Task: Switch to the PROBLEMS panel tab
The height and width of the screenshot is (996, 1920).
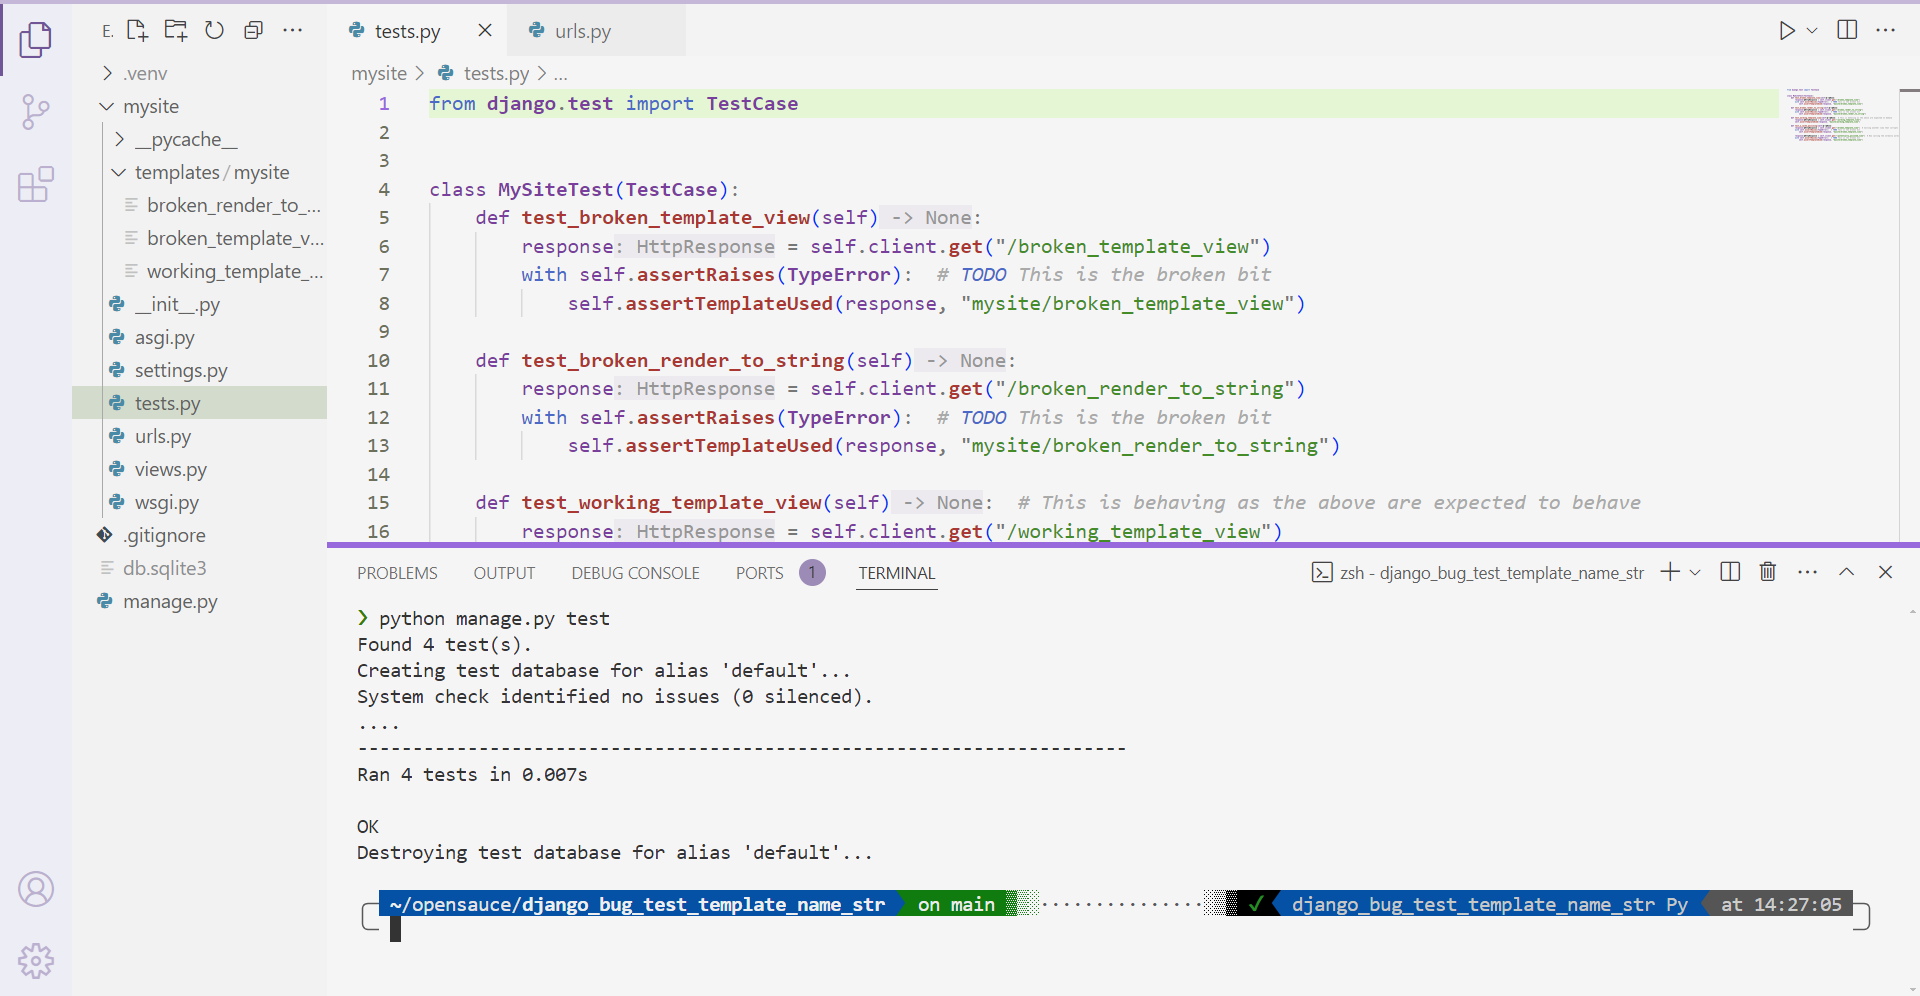Action: point(397,573)
